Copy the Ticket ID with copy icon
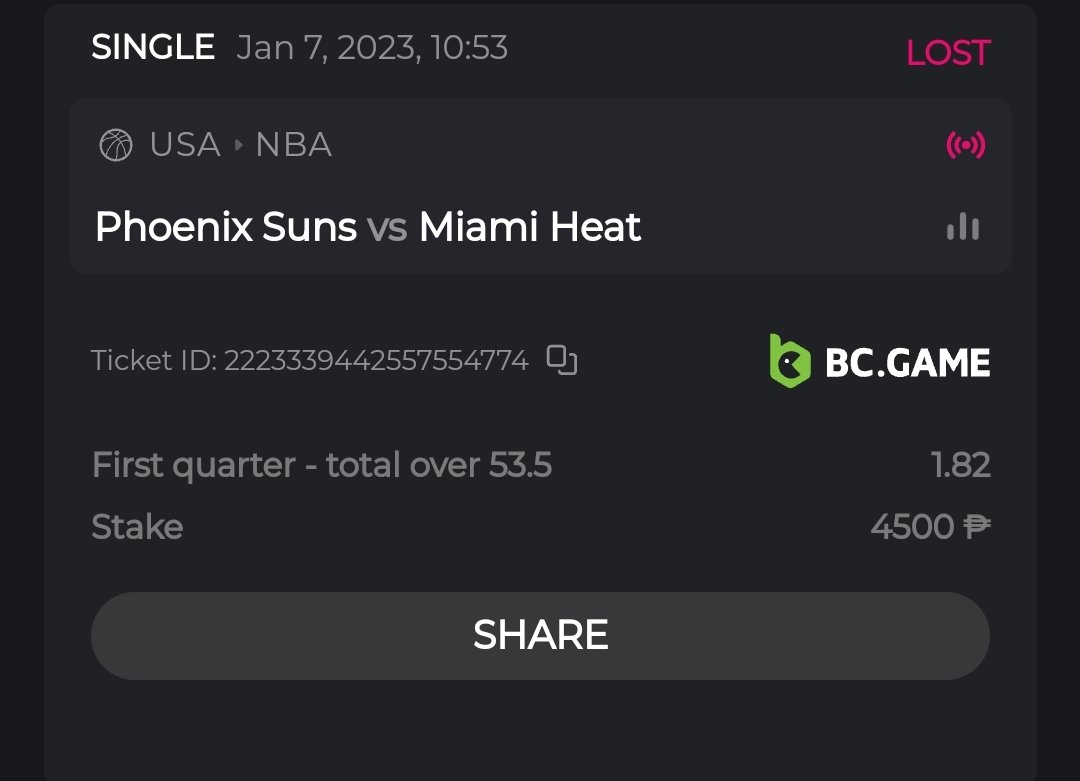This screenshot has width=1080, height=781. 562,360
